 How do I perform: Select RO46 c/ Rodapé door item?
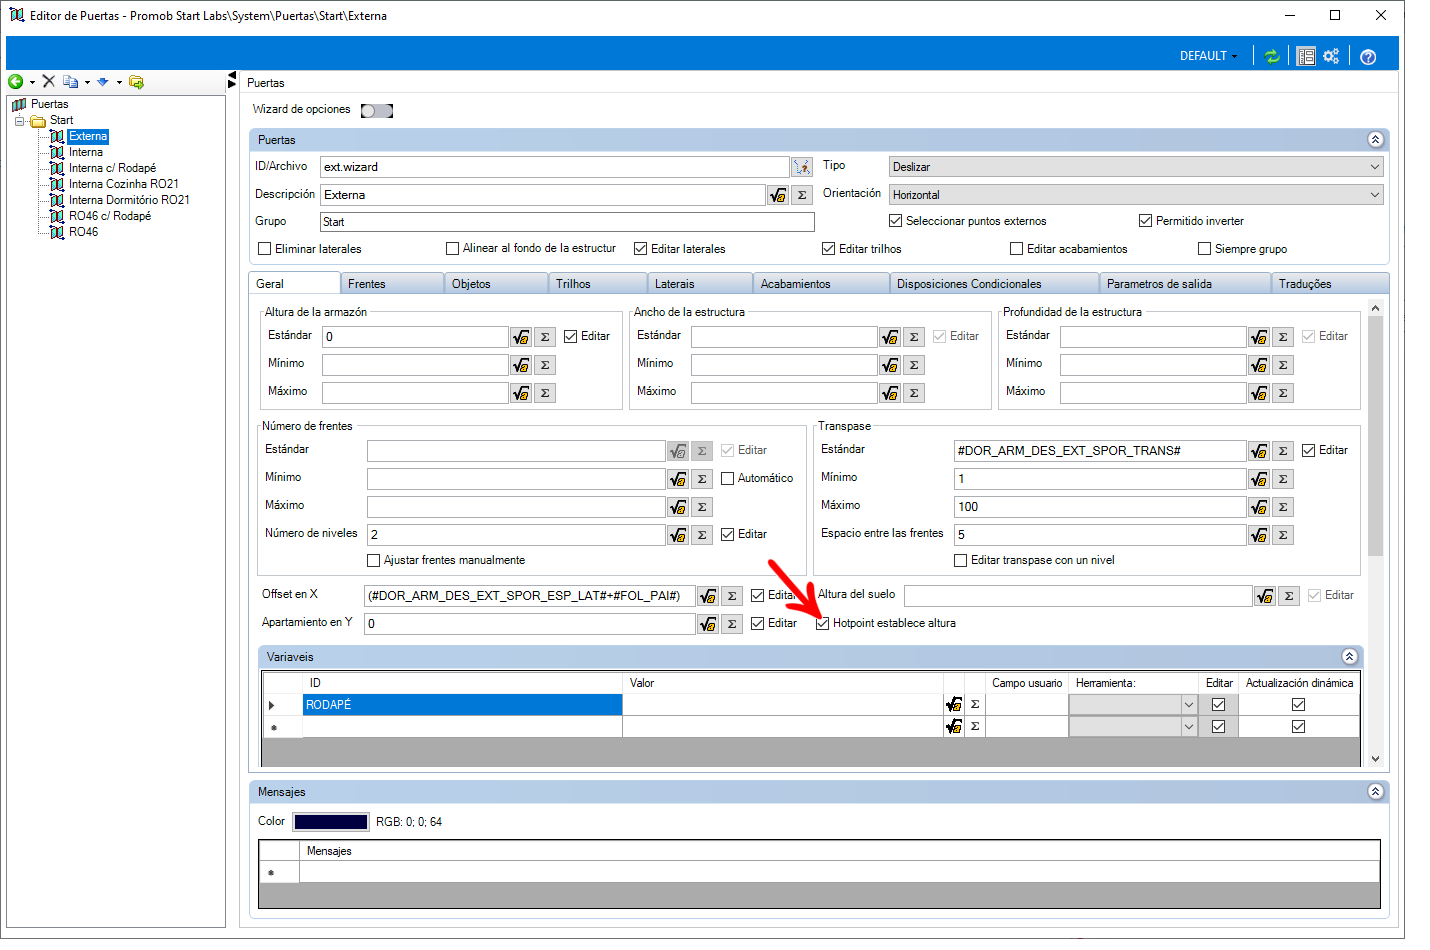point(110,216)
